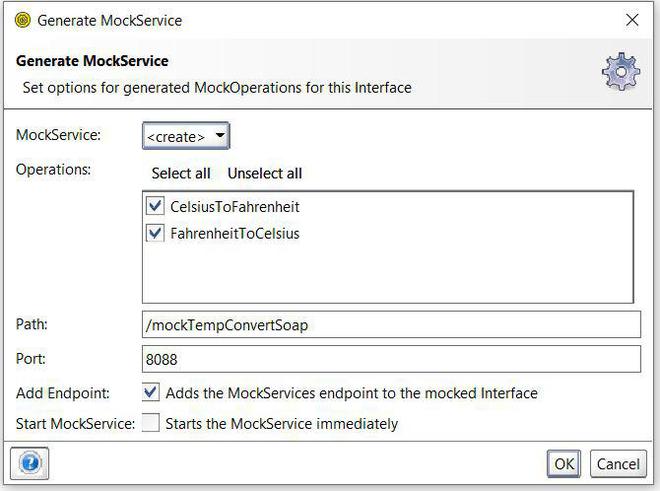
Task: Click the help question mark icon
Action: [x=30, y=463]
